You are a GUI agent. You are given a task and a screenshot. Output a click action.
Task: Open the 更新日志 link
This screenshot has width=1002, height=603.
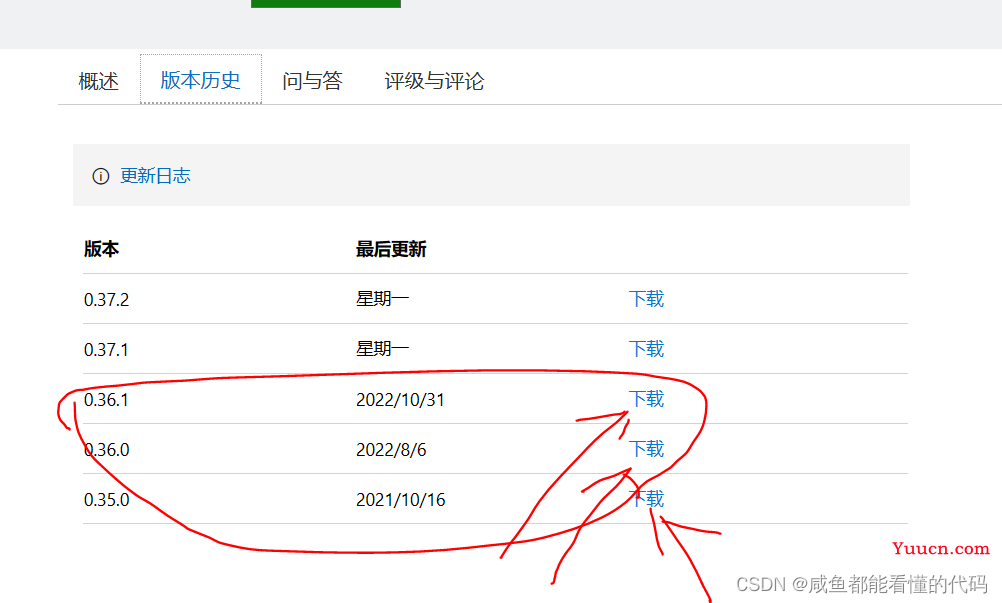pos(155,176)
